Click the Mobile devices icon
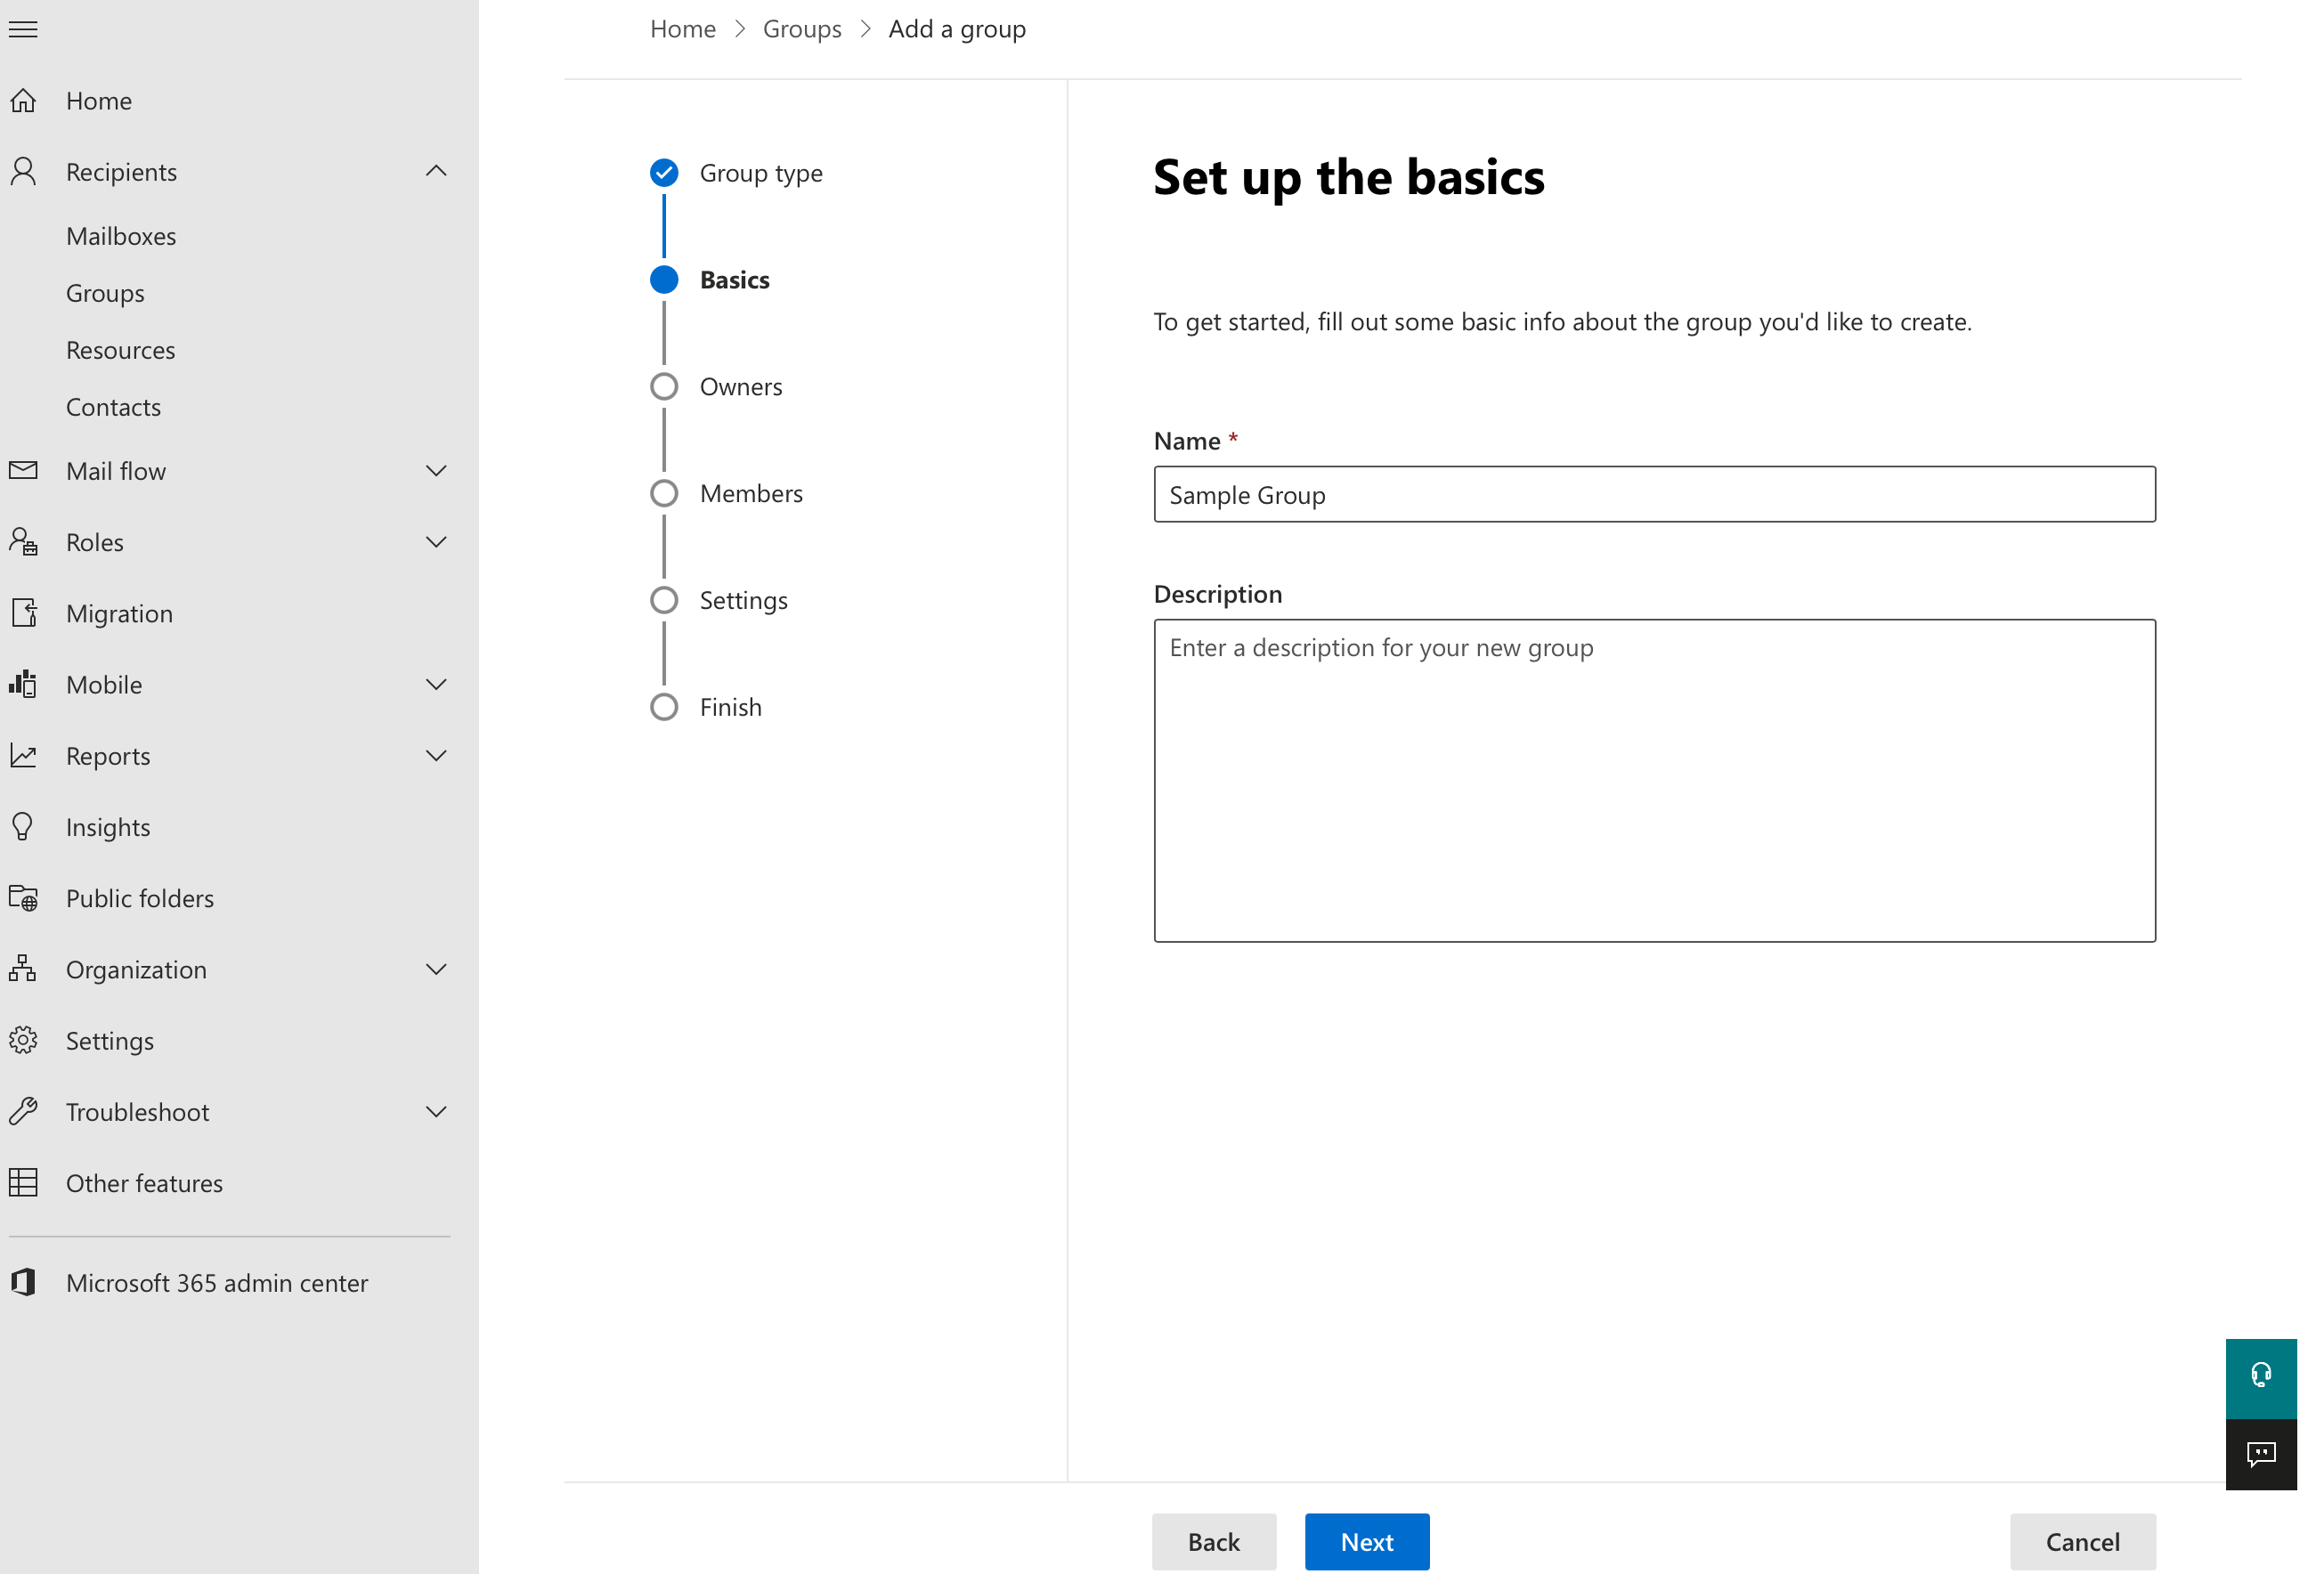Image resolution: width=2324 pixels, height=1574 pixels. point(23,684)
